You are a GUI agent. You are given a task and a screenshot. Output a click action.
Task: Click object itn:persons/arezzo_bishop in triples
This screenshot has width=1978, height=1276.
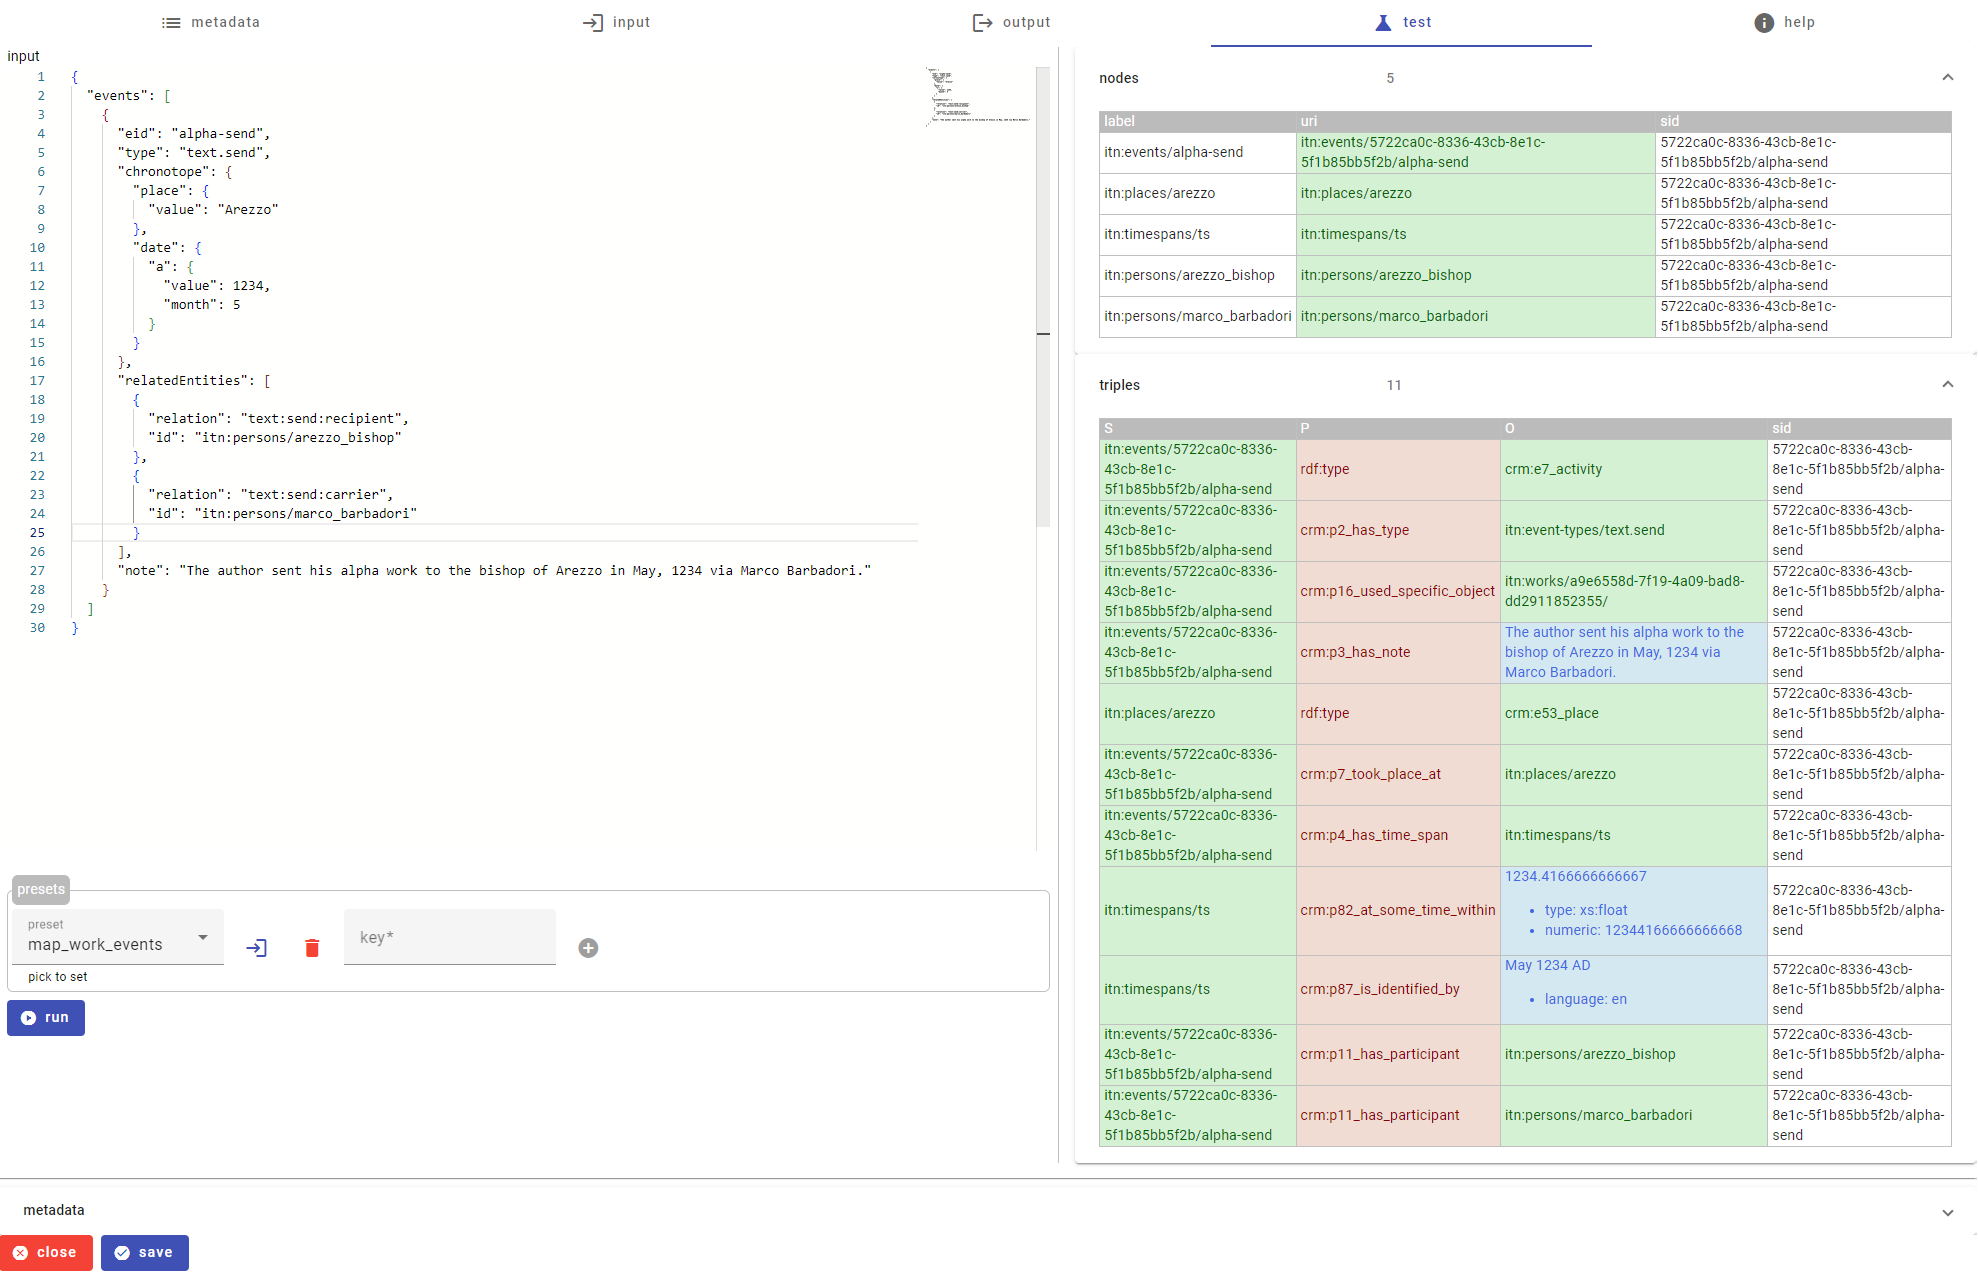1590,1054
